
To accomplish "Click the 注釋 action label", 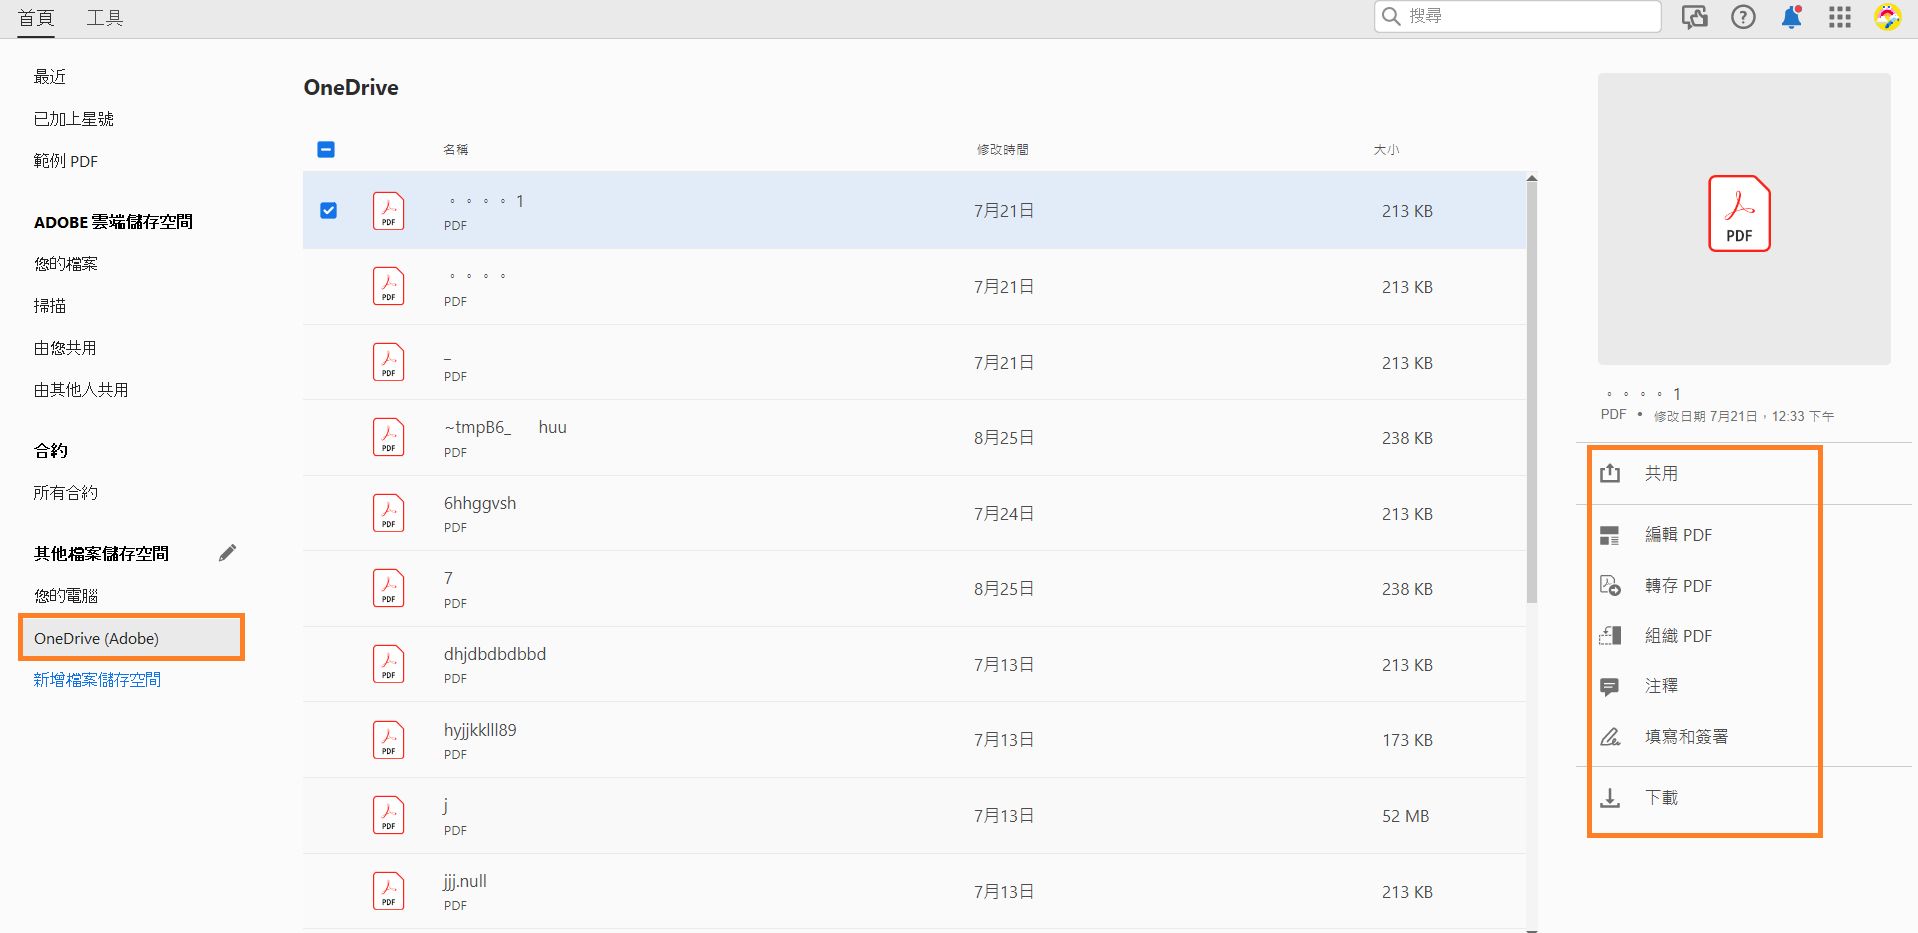I will (x=1661, y=686).
